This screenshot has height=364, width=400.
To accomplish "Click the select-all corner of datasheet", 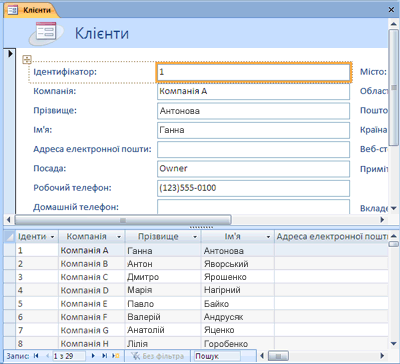I will pyautogui.click(x=10, y=237).
